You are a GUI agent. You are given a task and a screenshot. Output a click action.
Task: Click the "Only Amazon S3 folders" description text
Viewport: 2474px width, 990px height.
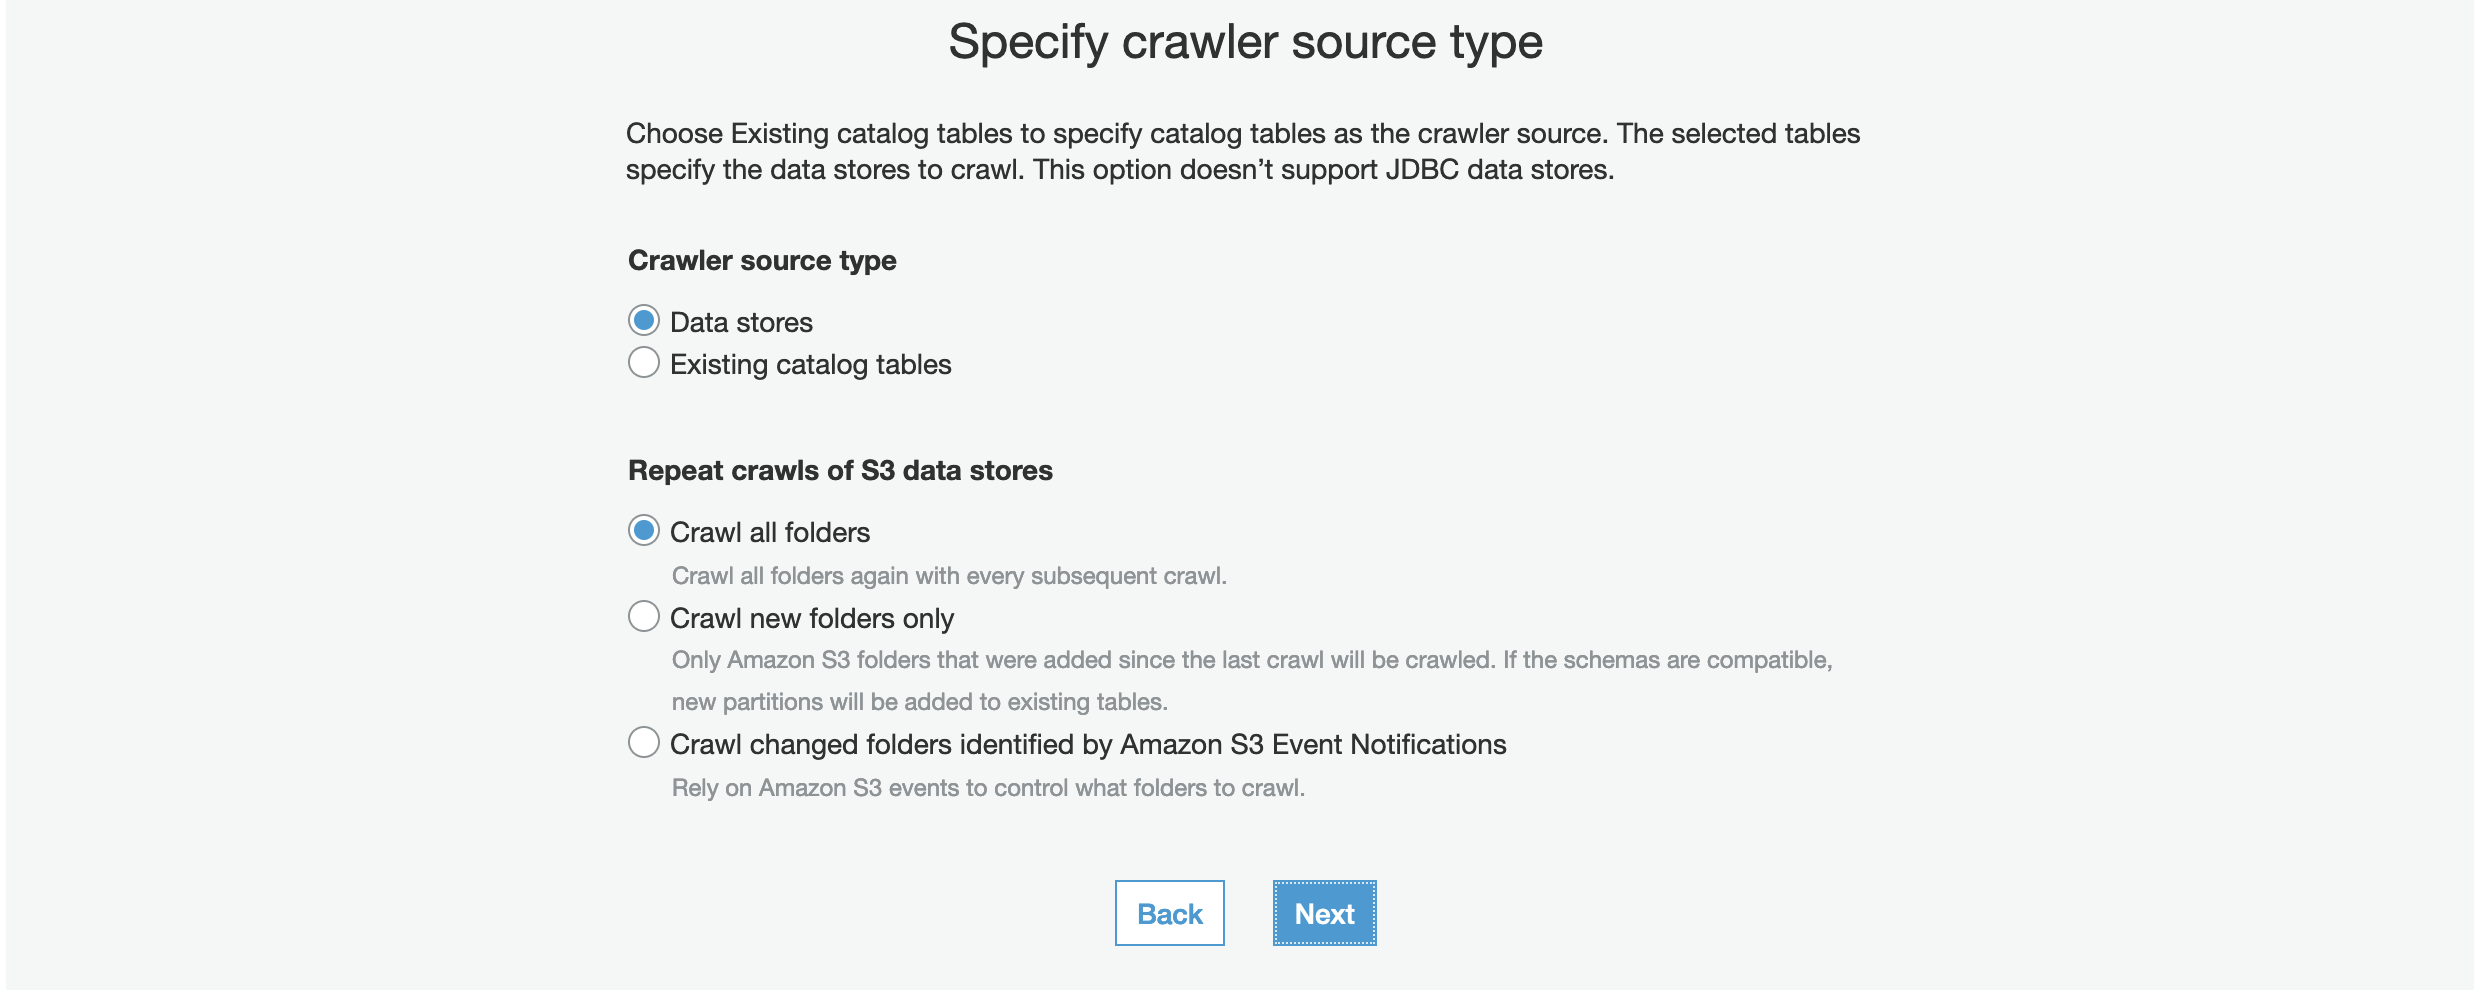1251,660
